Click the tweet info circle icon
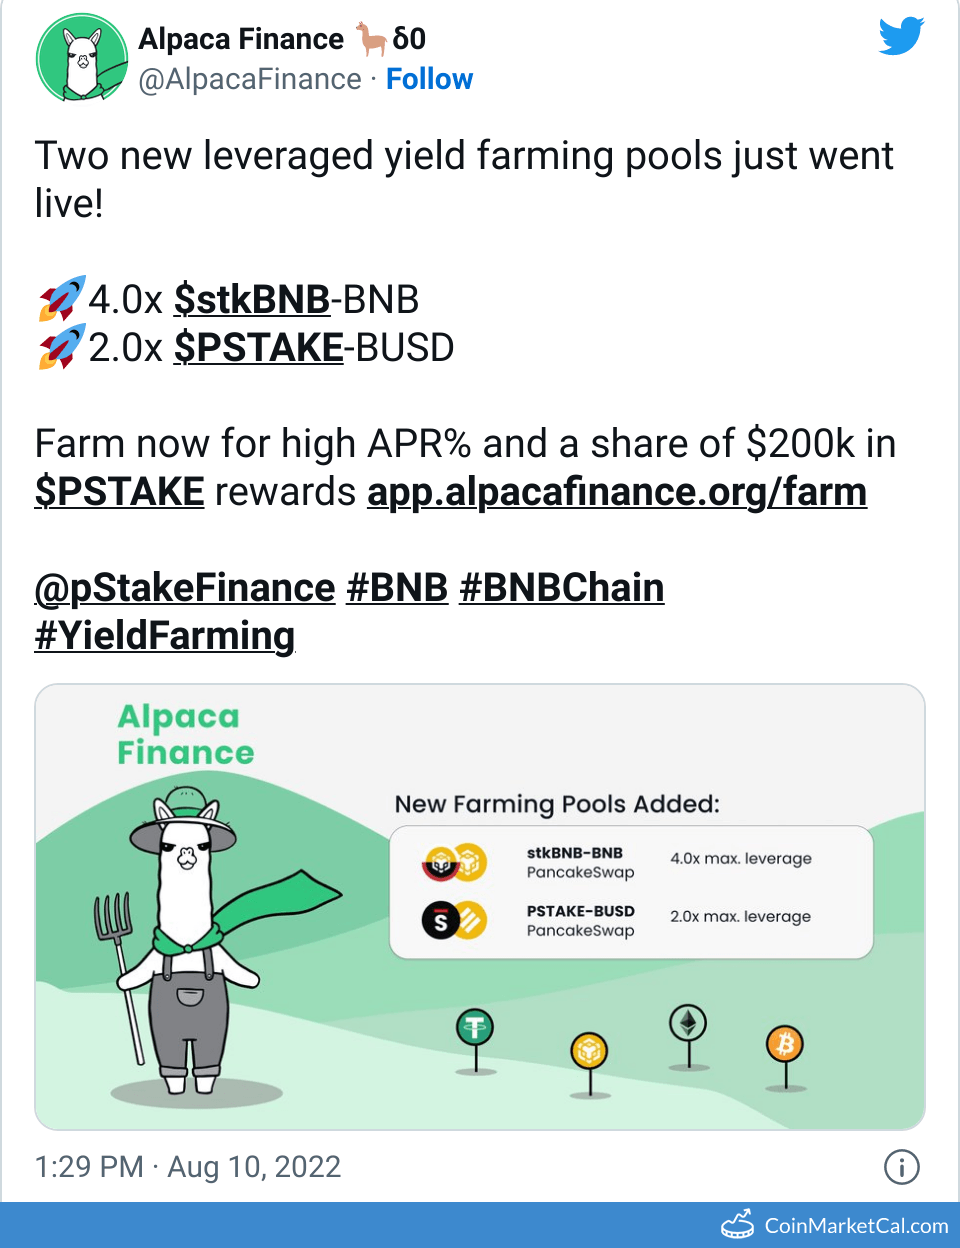This screenshot has height=1248, width=960. pos(901,1166)
